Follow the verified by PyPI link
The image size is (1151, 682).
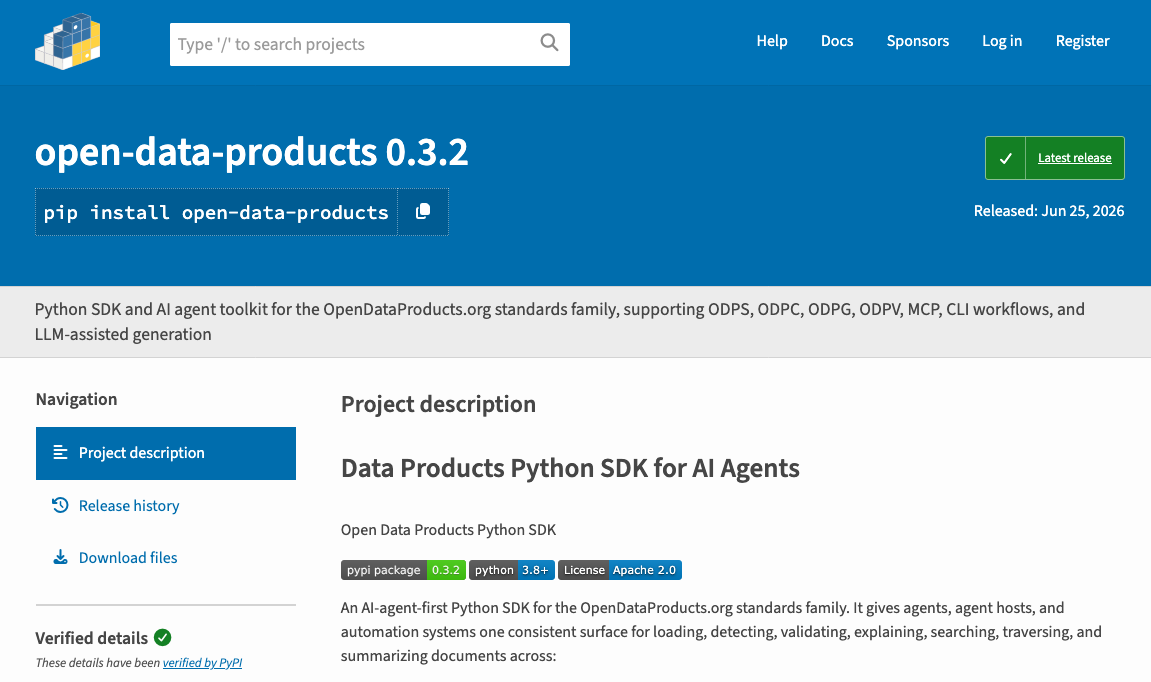[x=203, y=662]
